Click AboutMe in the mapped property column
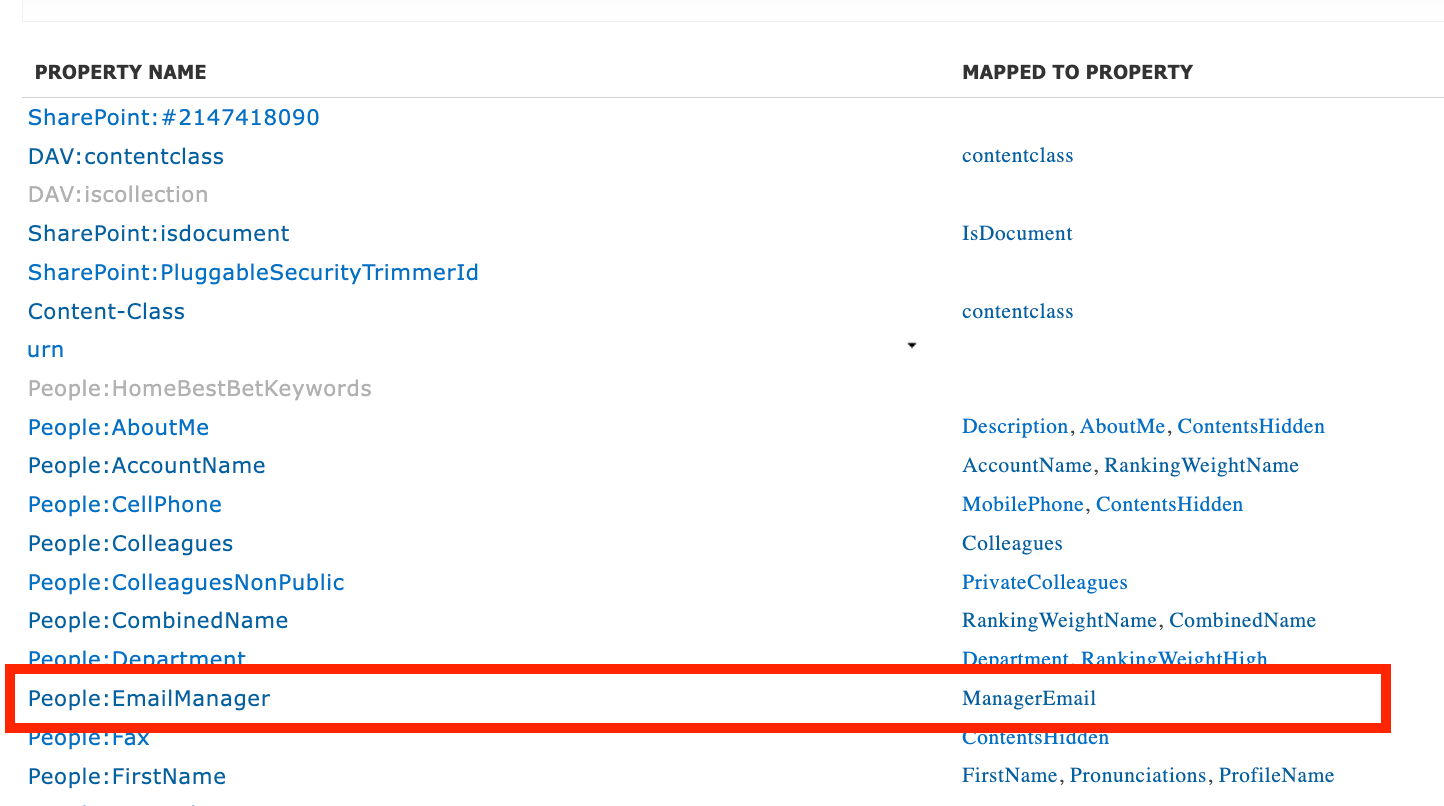Screen dimensions: 1444x806 tap(1123, 426)
